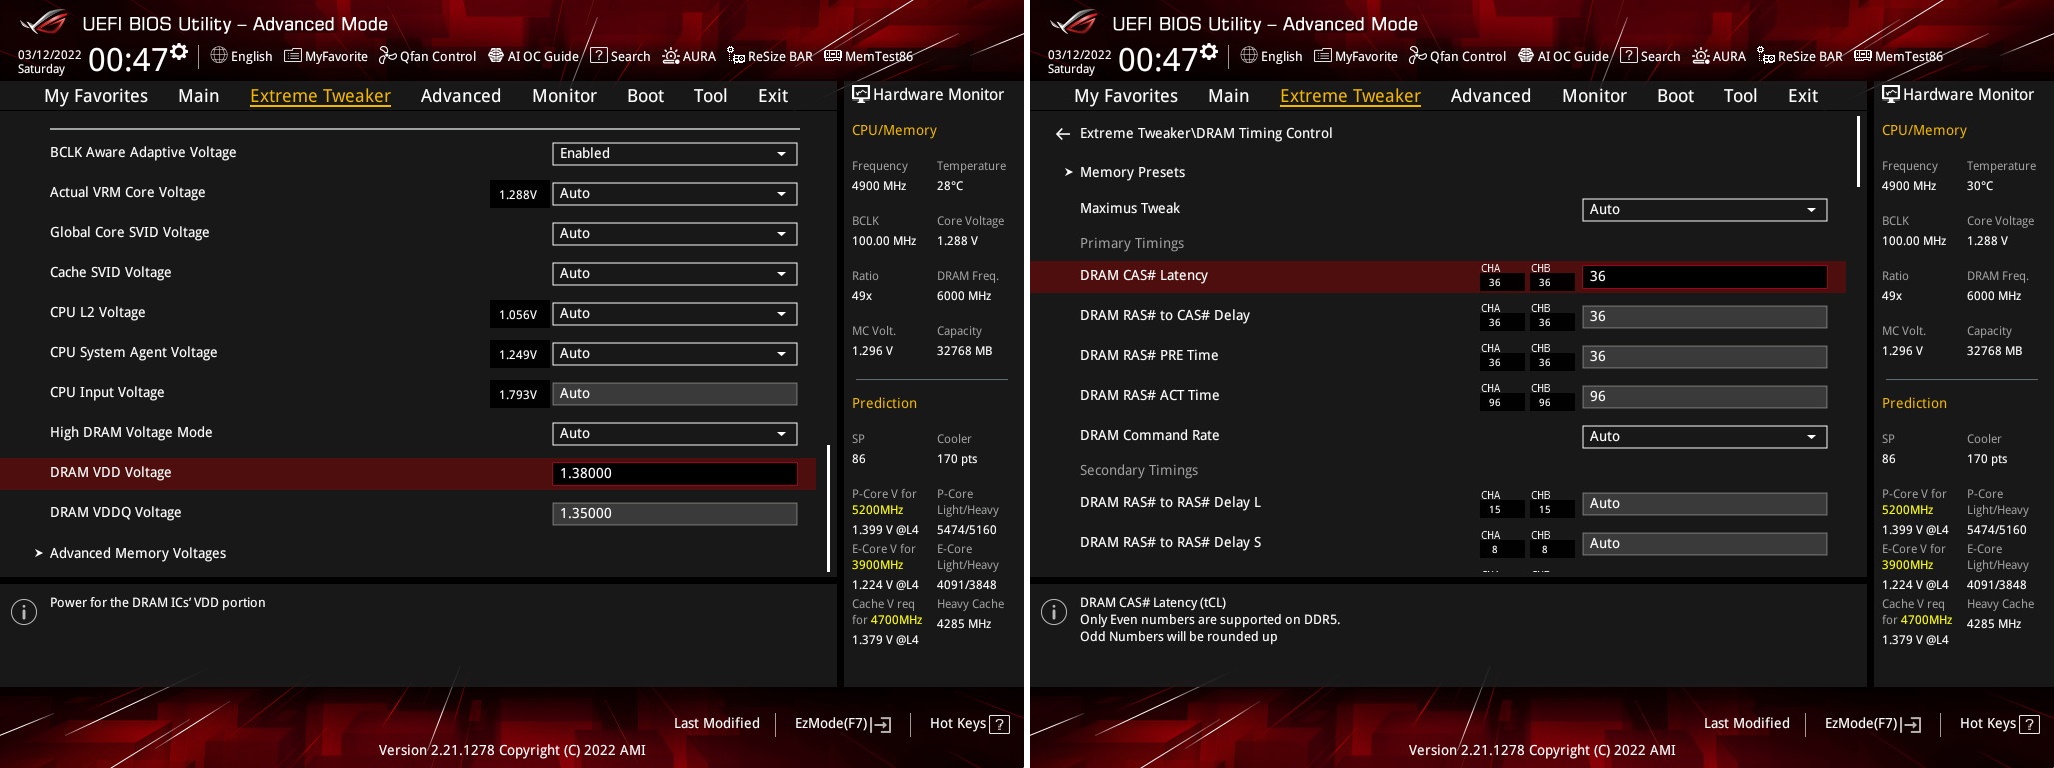Open My Favorites tab on voltage settings screen

[x=96, y=95]
